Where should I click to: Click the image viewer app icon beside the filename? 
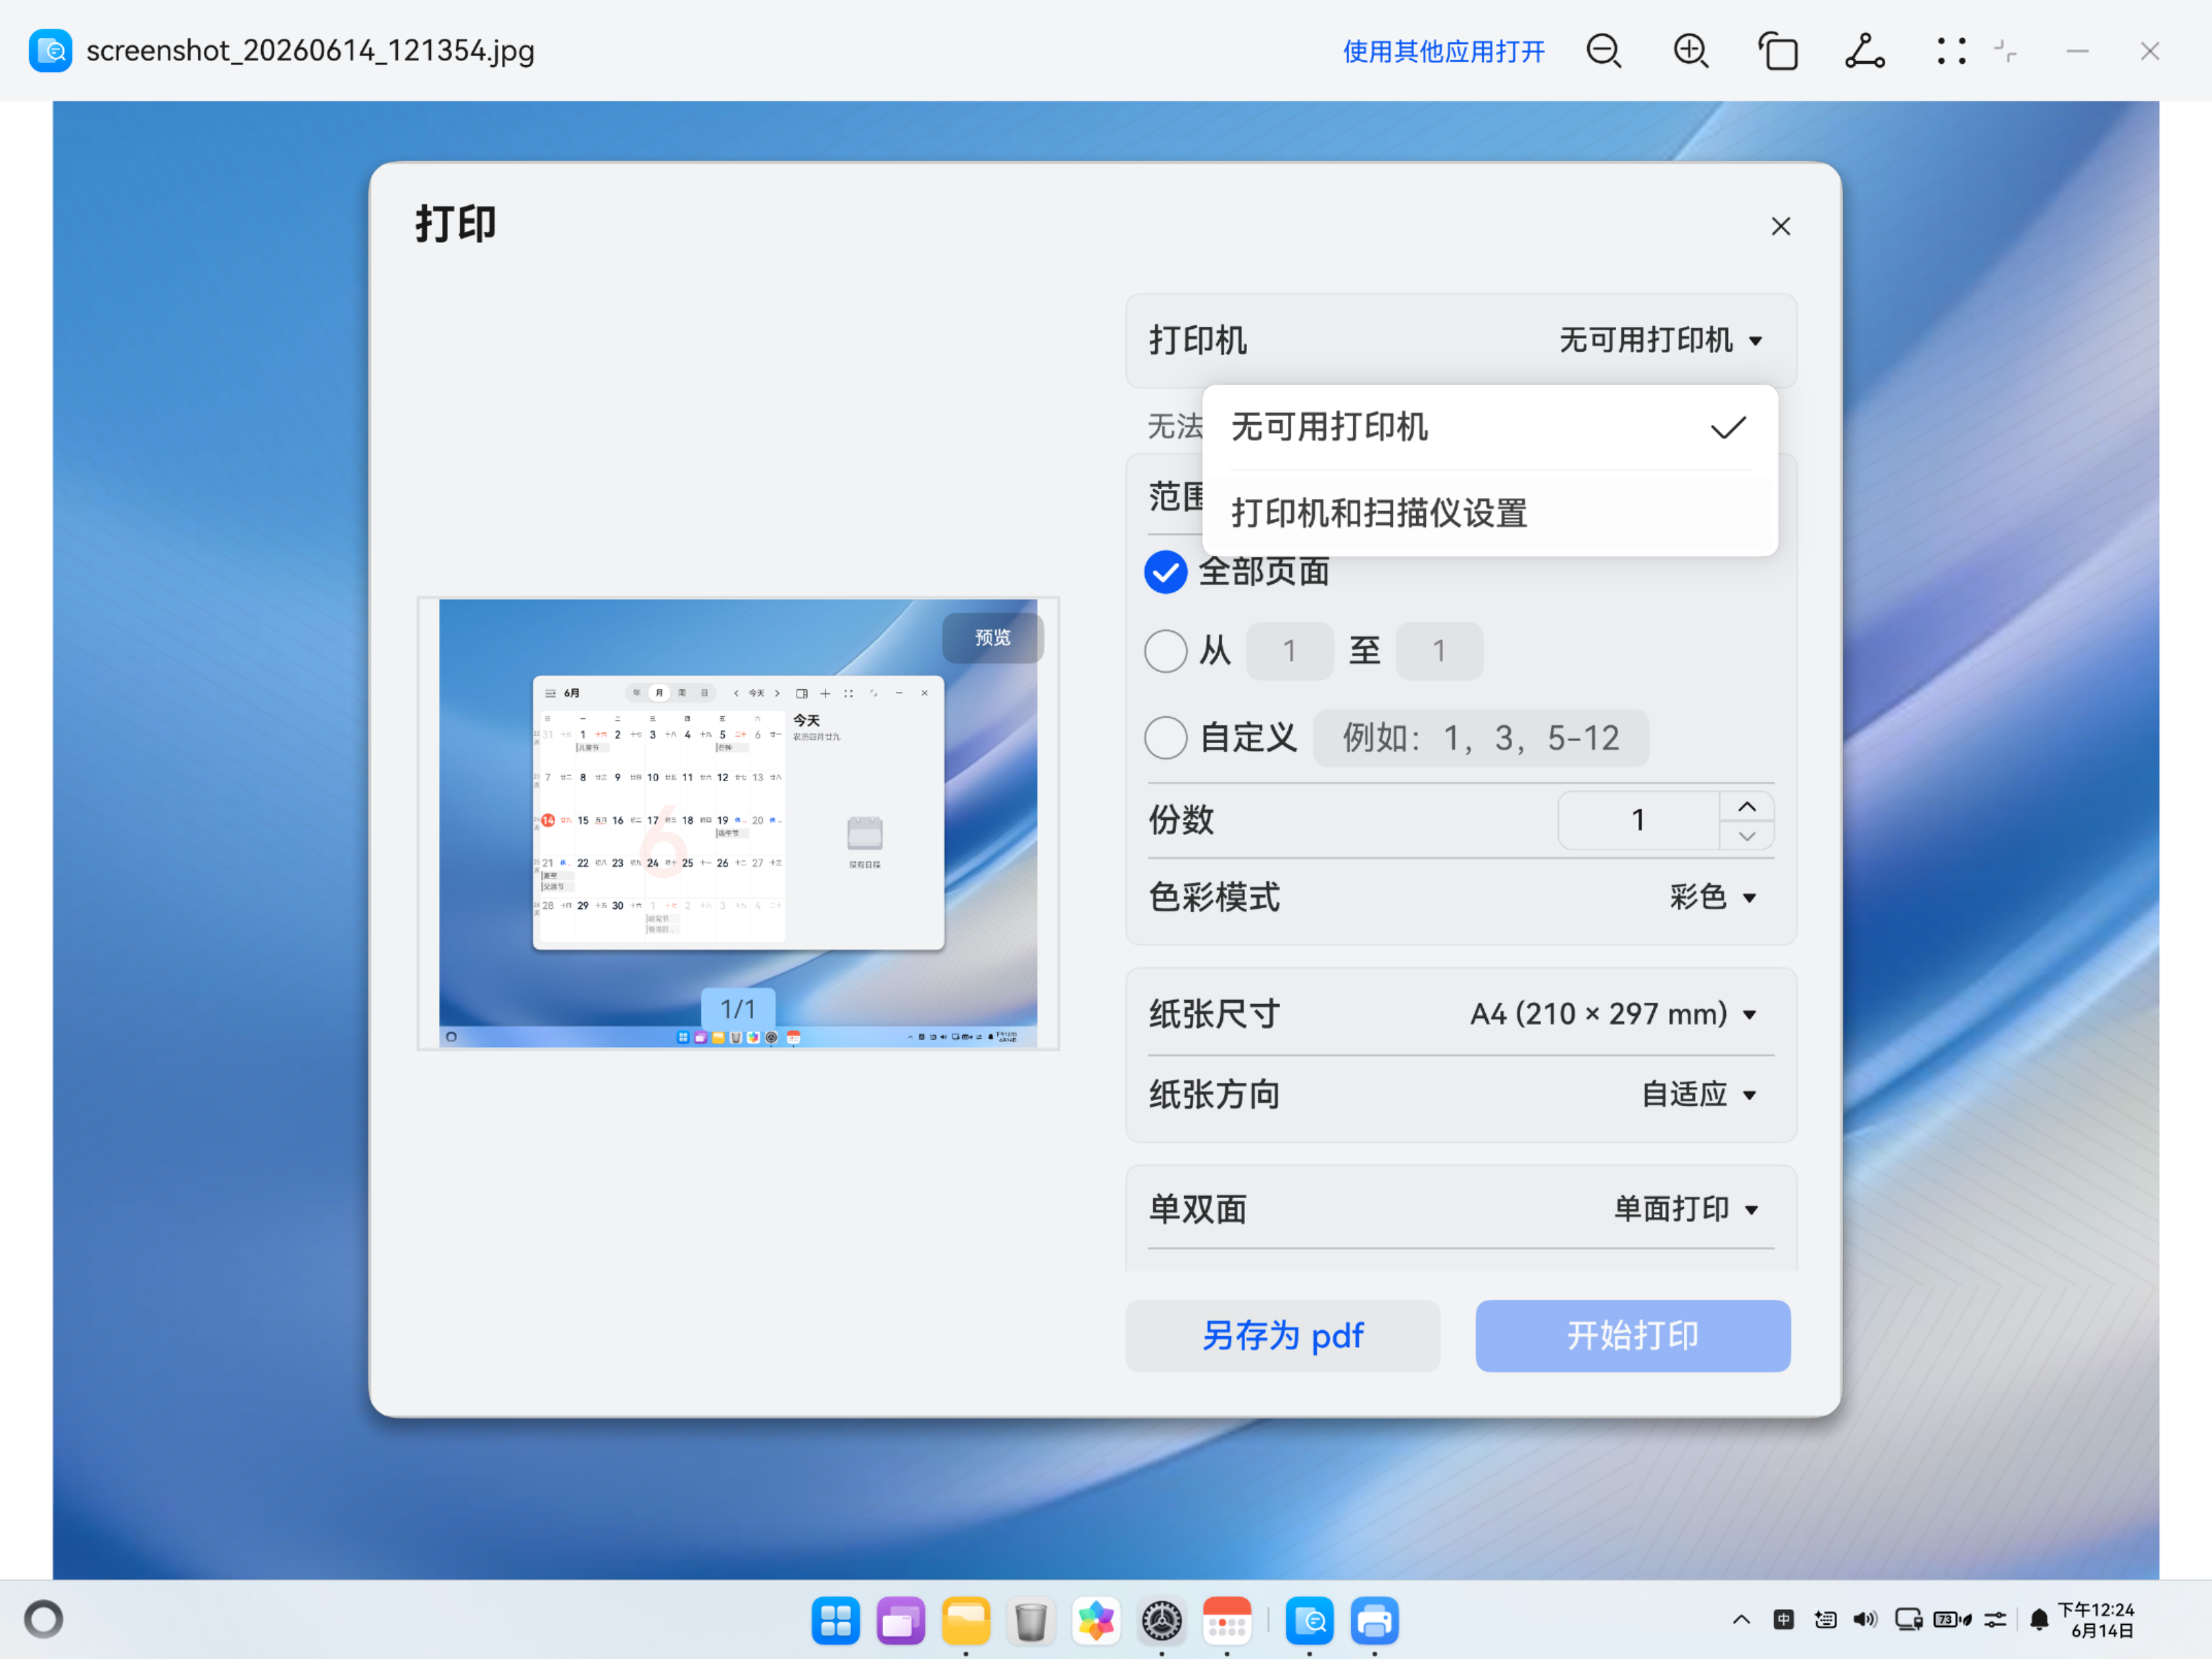50,51
